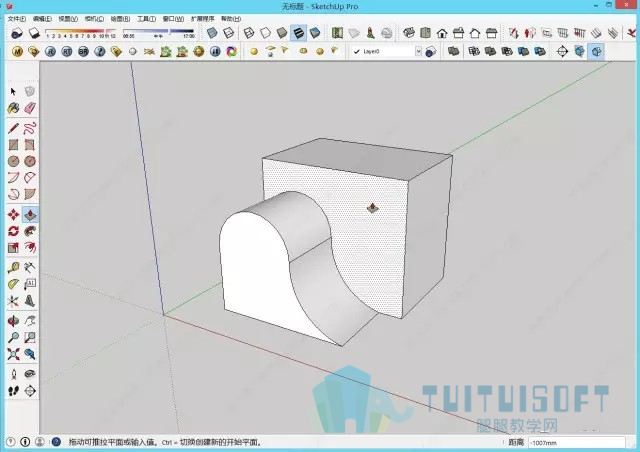The height and width of the screenshot is (452, 640).
Task: Open the 视图(V) menu
Action: 68,19
